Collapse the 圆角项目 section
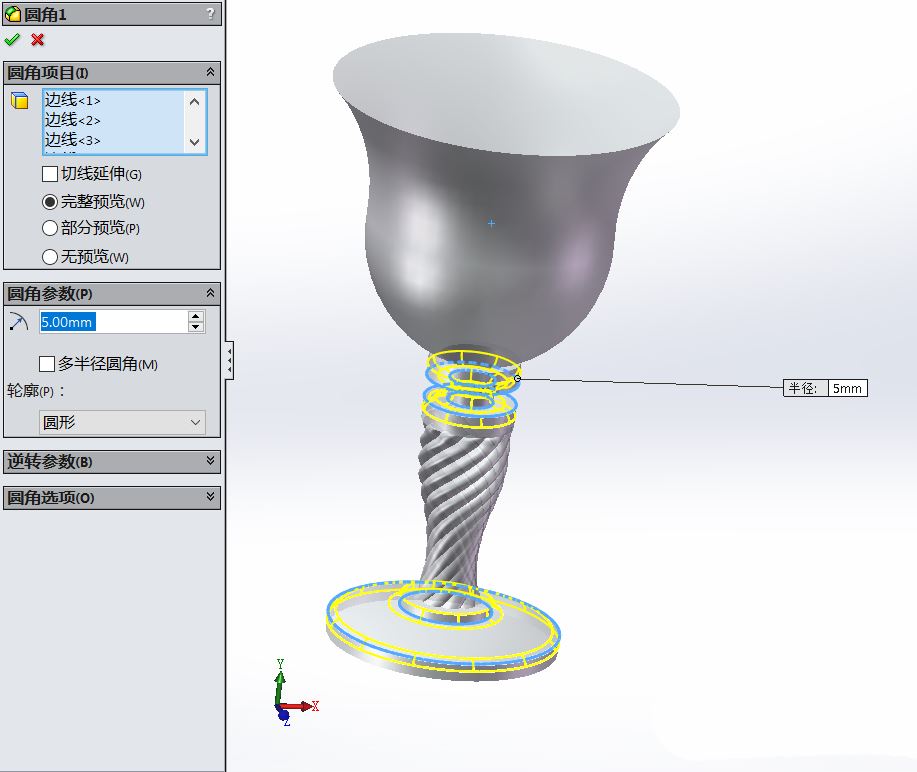The height and width of the screenshot is (772, 917). (x=210, y=73)
